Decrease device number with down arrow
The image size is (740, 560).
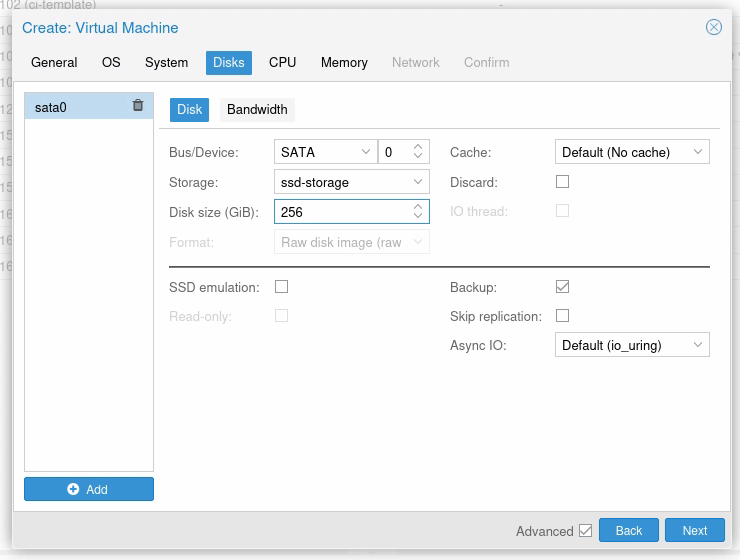(x=418, y=156)
